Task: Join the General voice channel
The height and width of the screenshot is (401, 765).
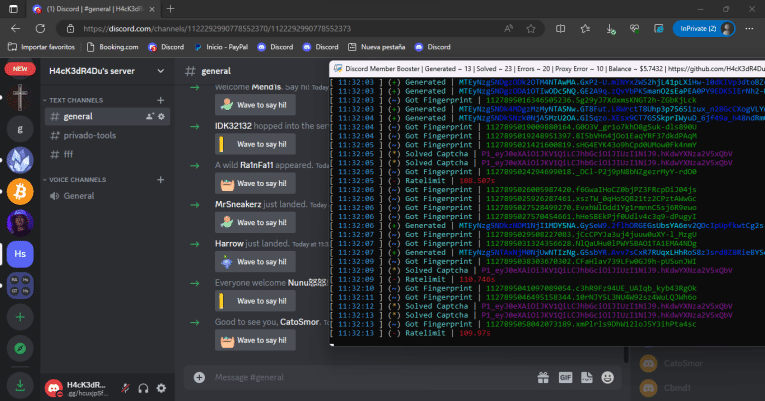Action: click(78, 196)
